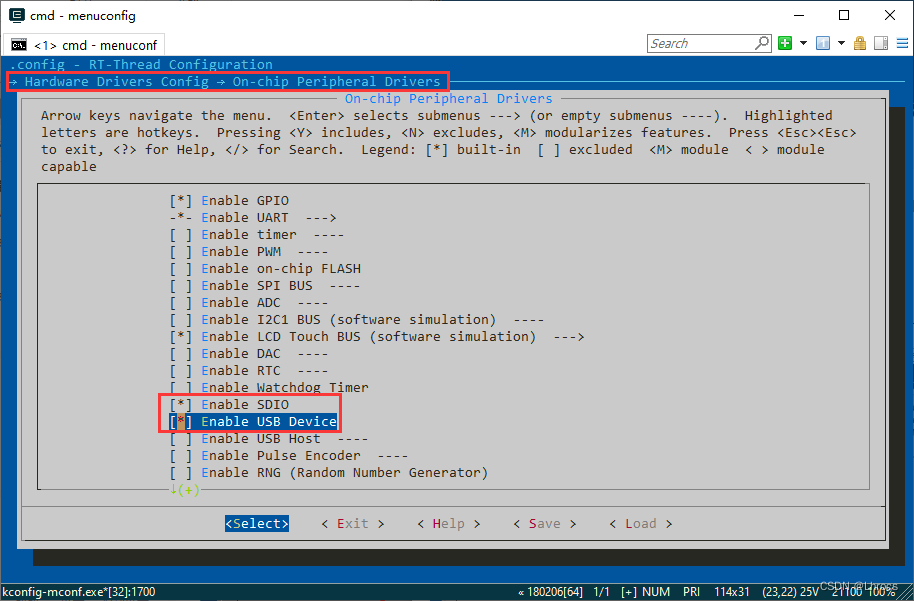Toggle Enable ADC option
The height and width of the screenshot is (601, 914).
pos(249,303)
